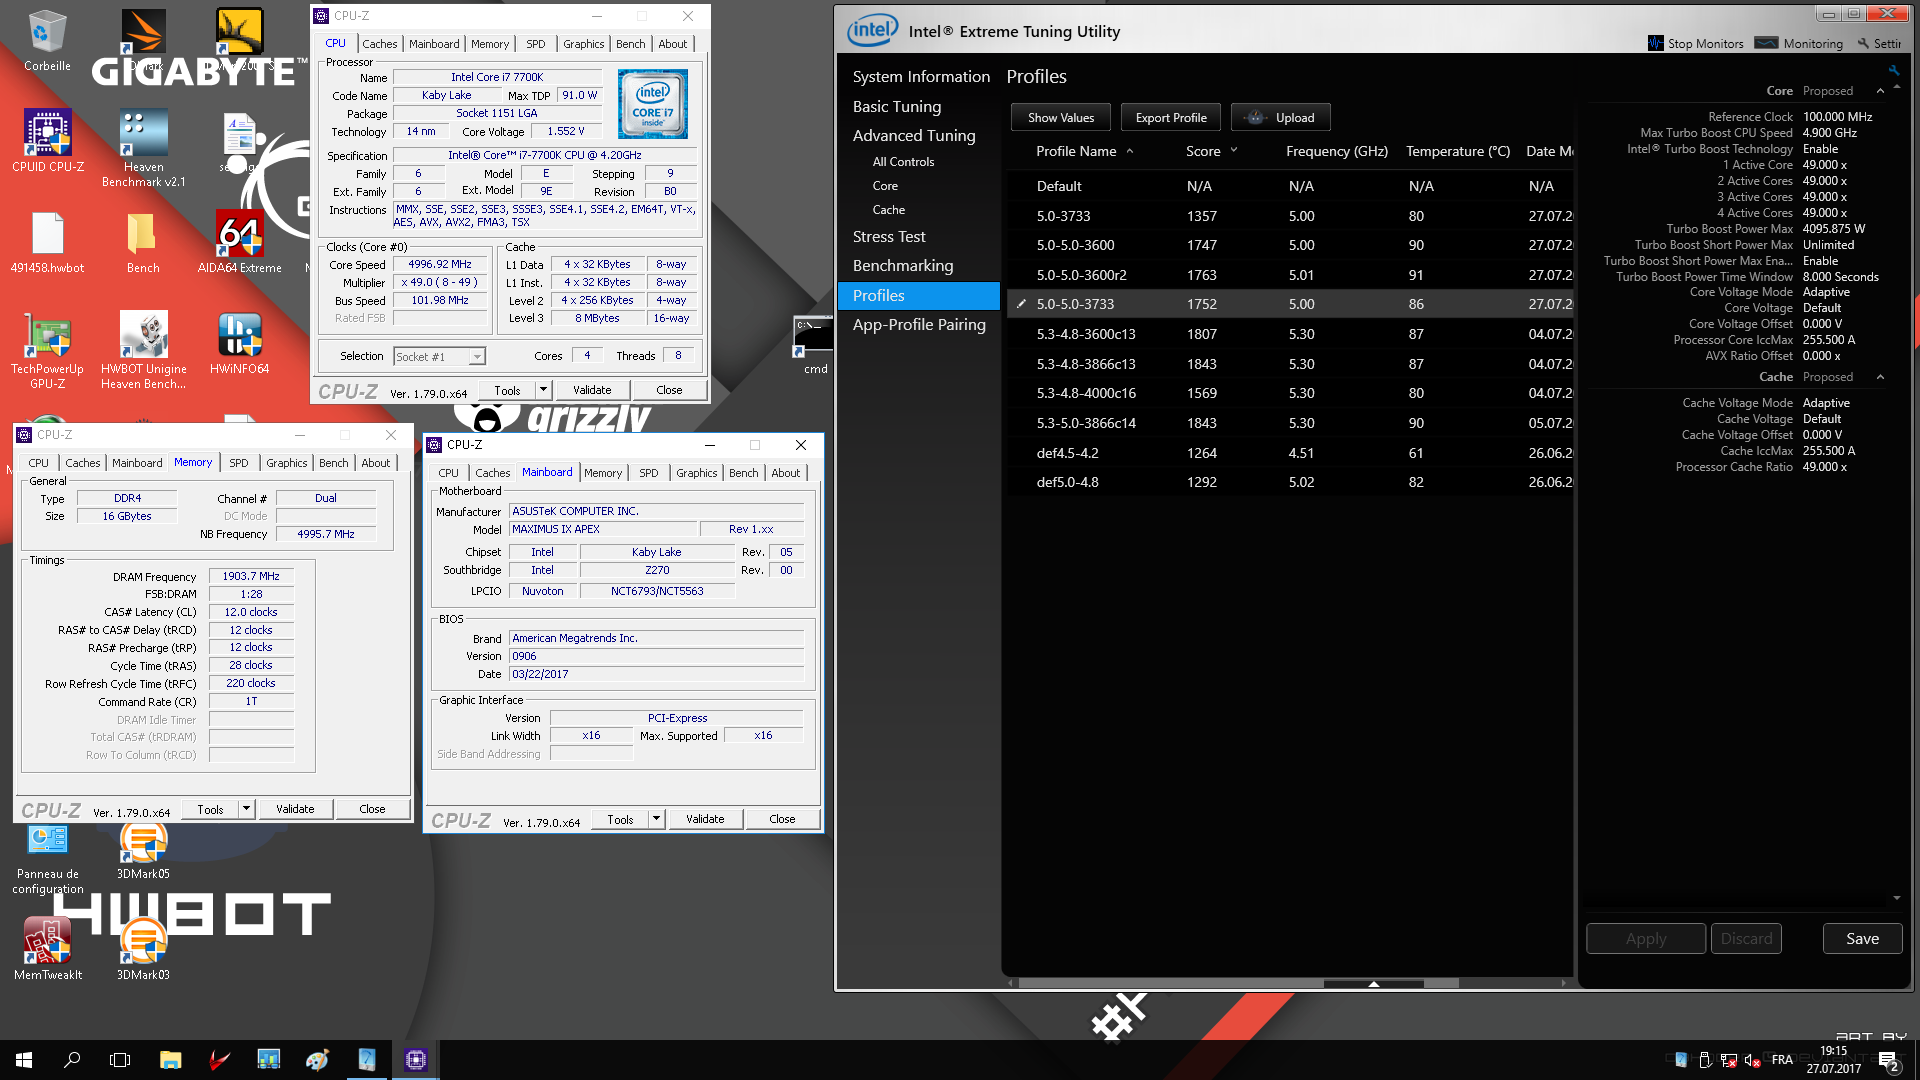Open the Heaven Benchmark v2.1 desktop icon

[143, 148]
